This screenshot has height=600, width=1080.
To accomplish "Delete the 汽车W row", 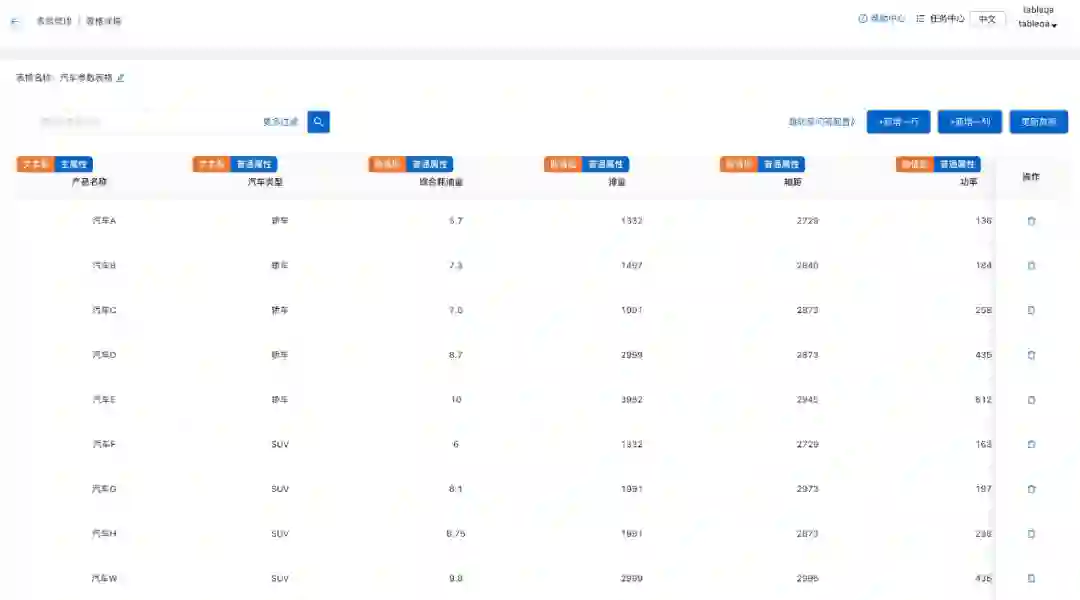I will tap(1031, 579).
